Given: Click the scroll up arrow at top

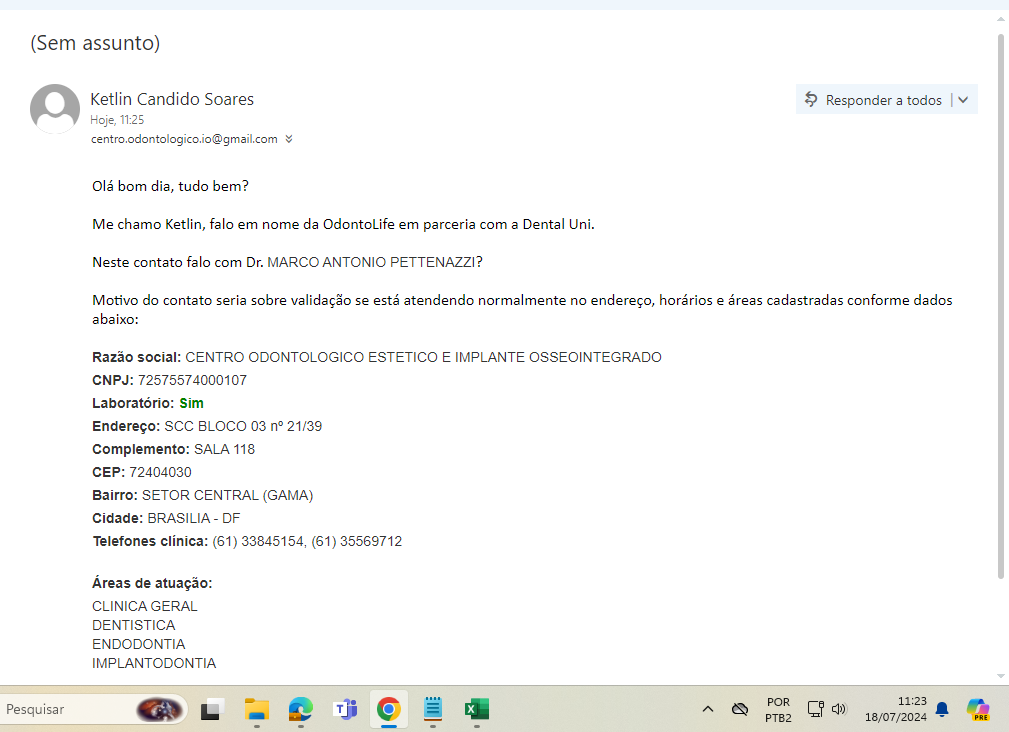Looking at the screenshot, I should point(1001,19).
